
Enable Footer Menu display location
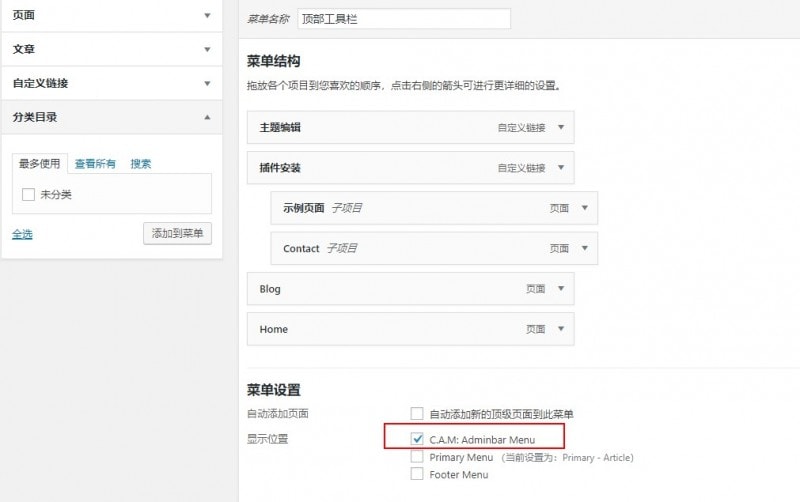tap(417, 474)
